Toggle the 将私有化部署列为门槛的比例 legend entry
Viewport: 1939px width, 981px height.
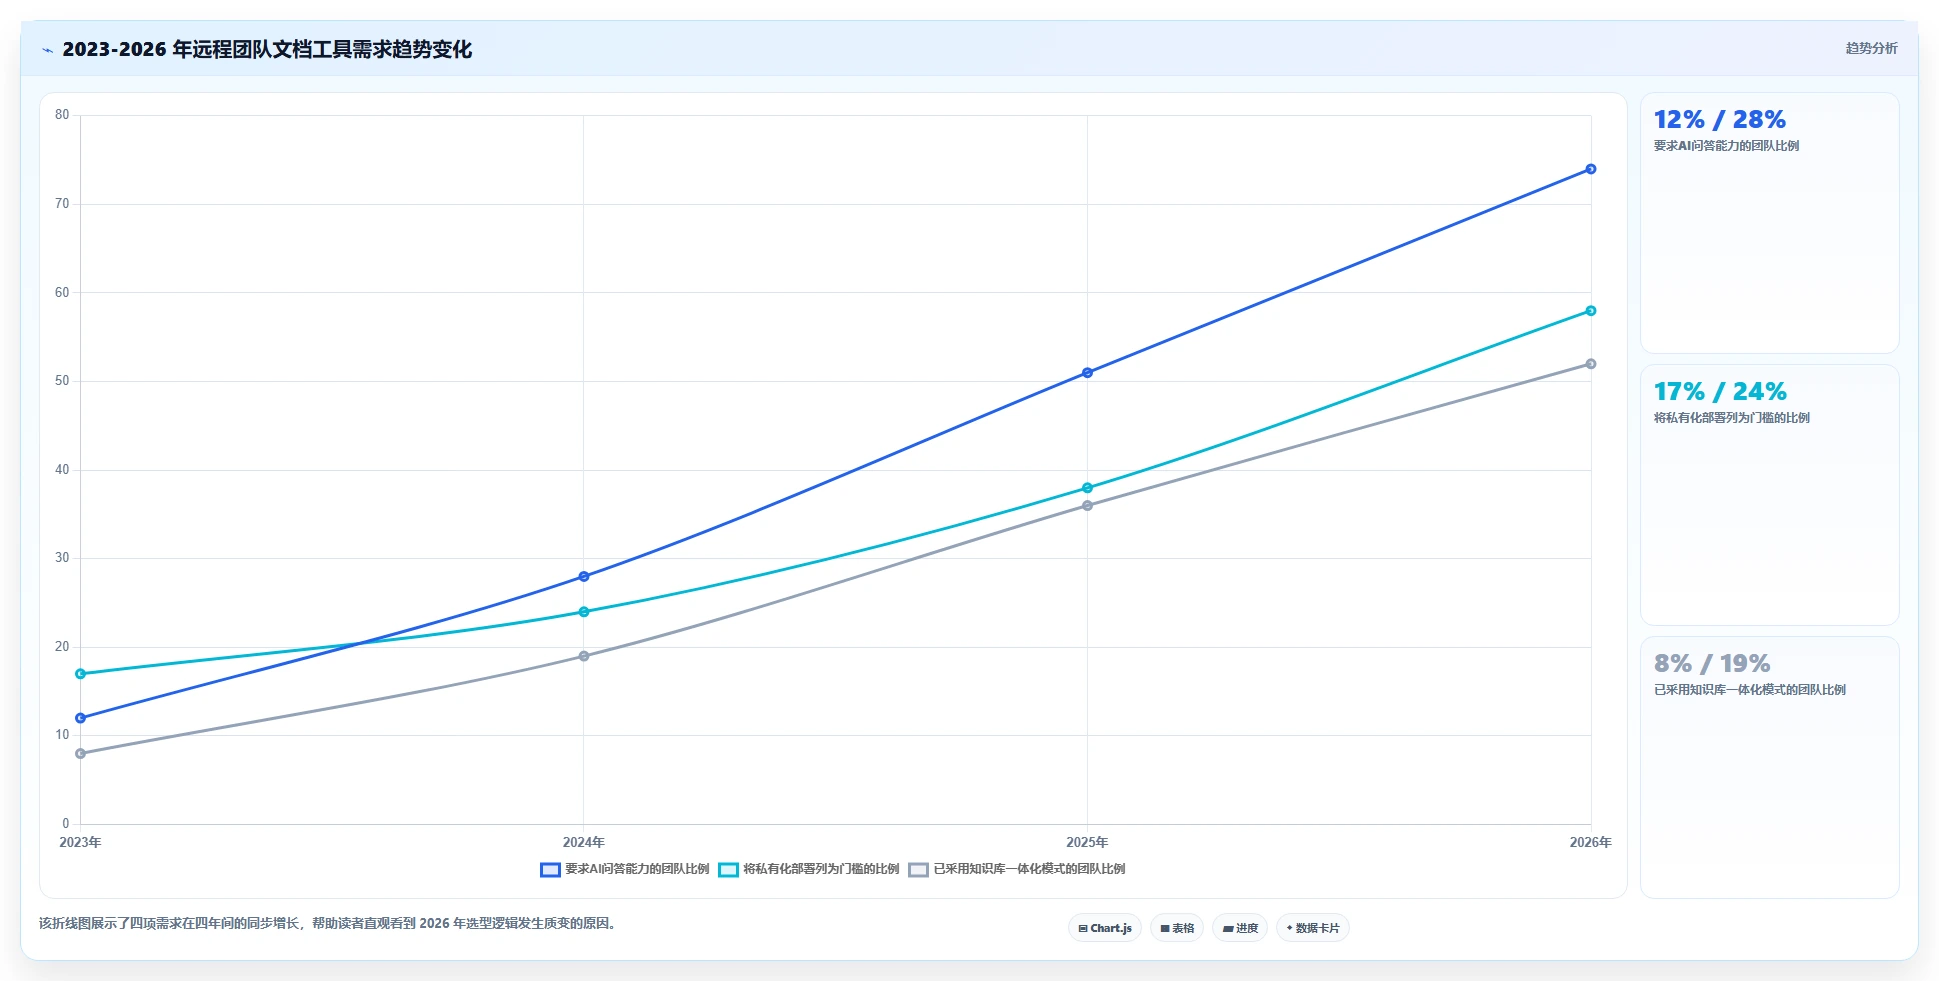pos(809,869)
